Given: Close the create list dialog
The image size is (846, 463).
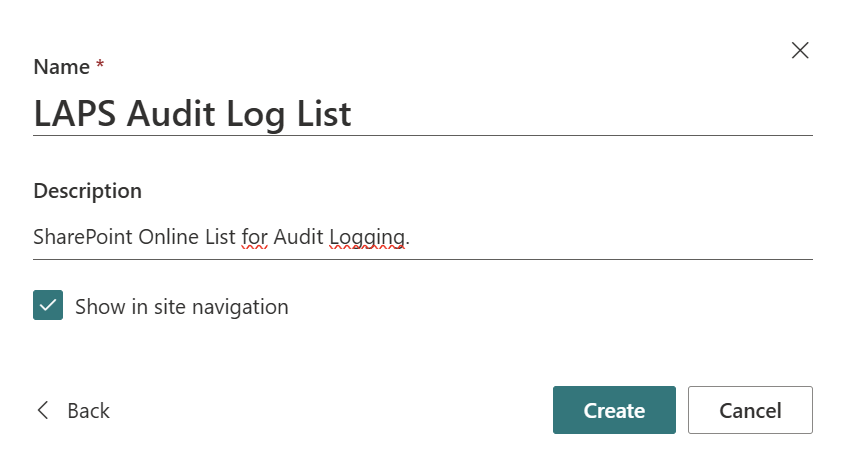Looking at the screenshot, I should [x=800, y=50].
